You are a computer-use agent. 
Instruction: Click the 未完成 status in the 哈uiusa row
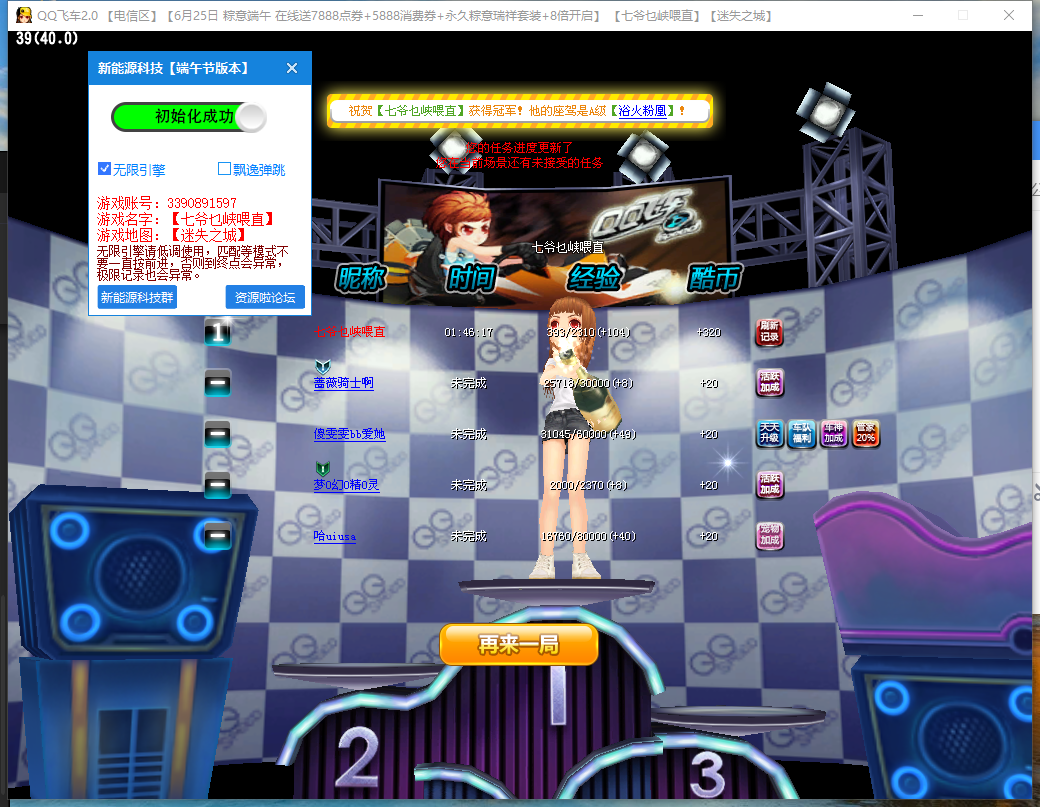click(469, 536)
